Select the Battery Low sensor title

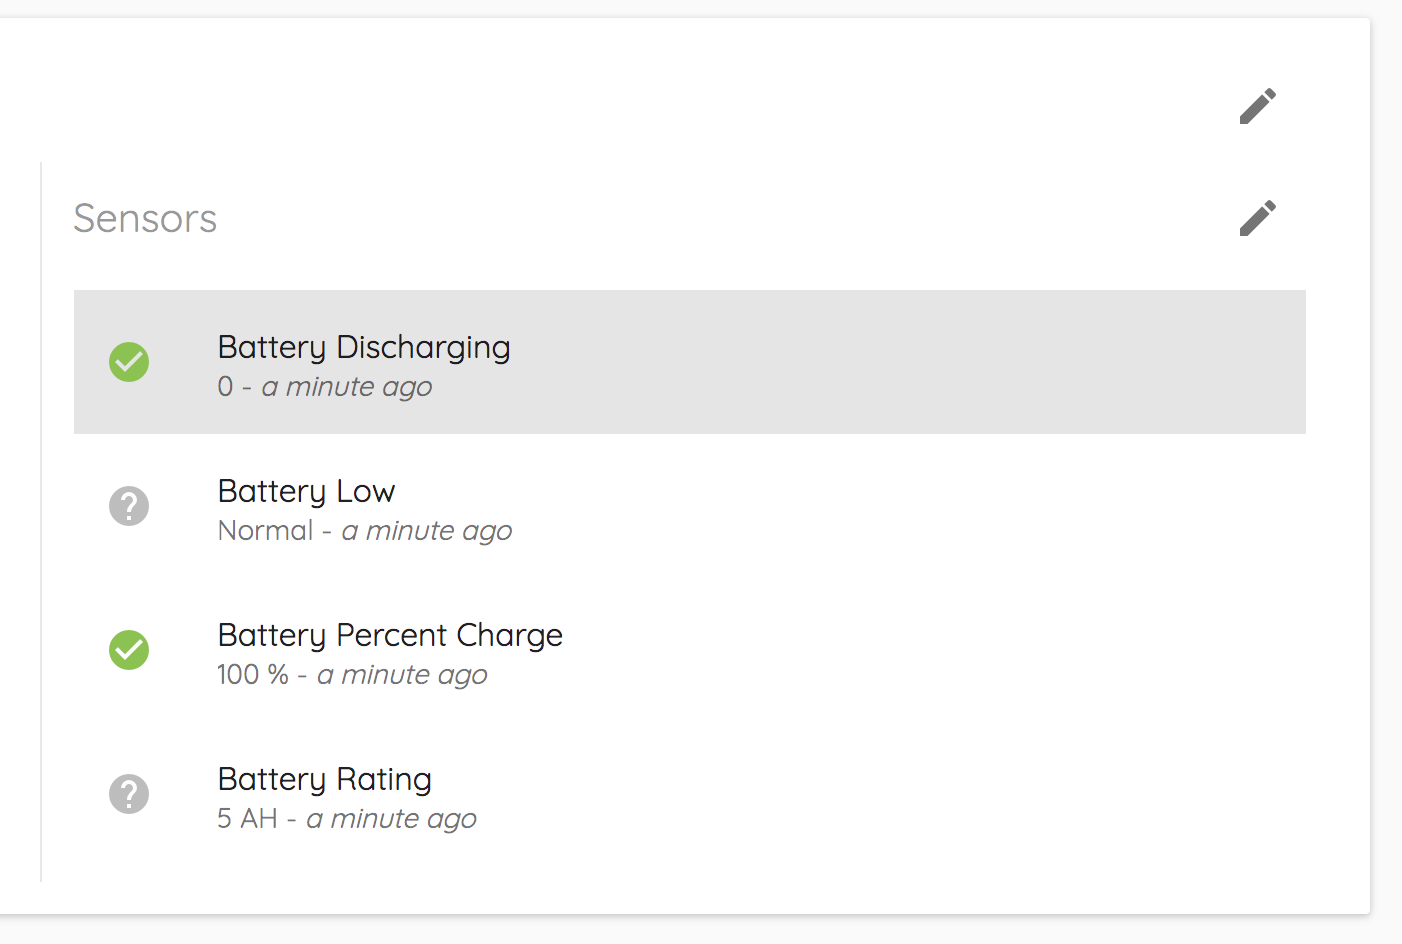tap(306, 491)
